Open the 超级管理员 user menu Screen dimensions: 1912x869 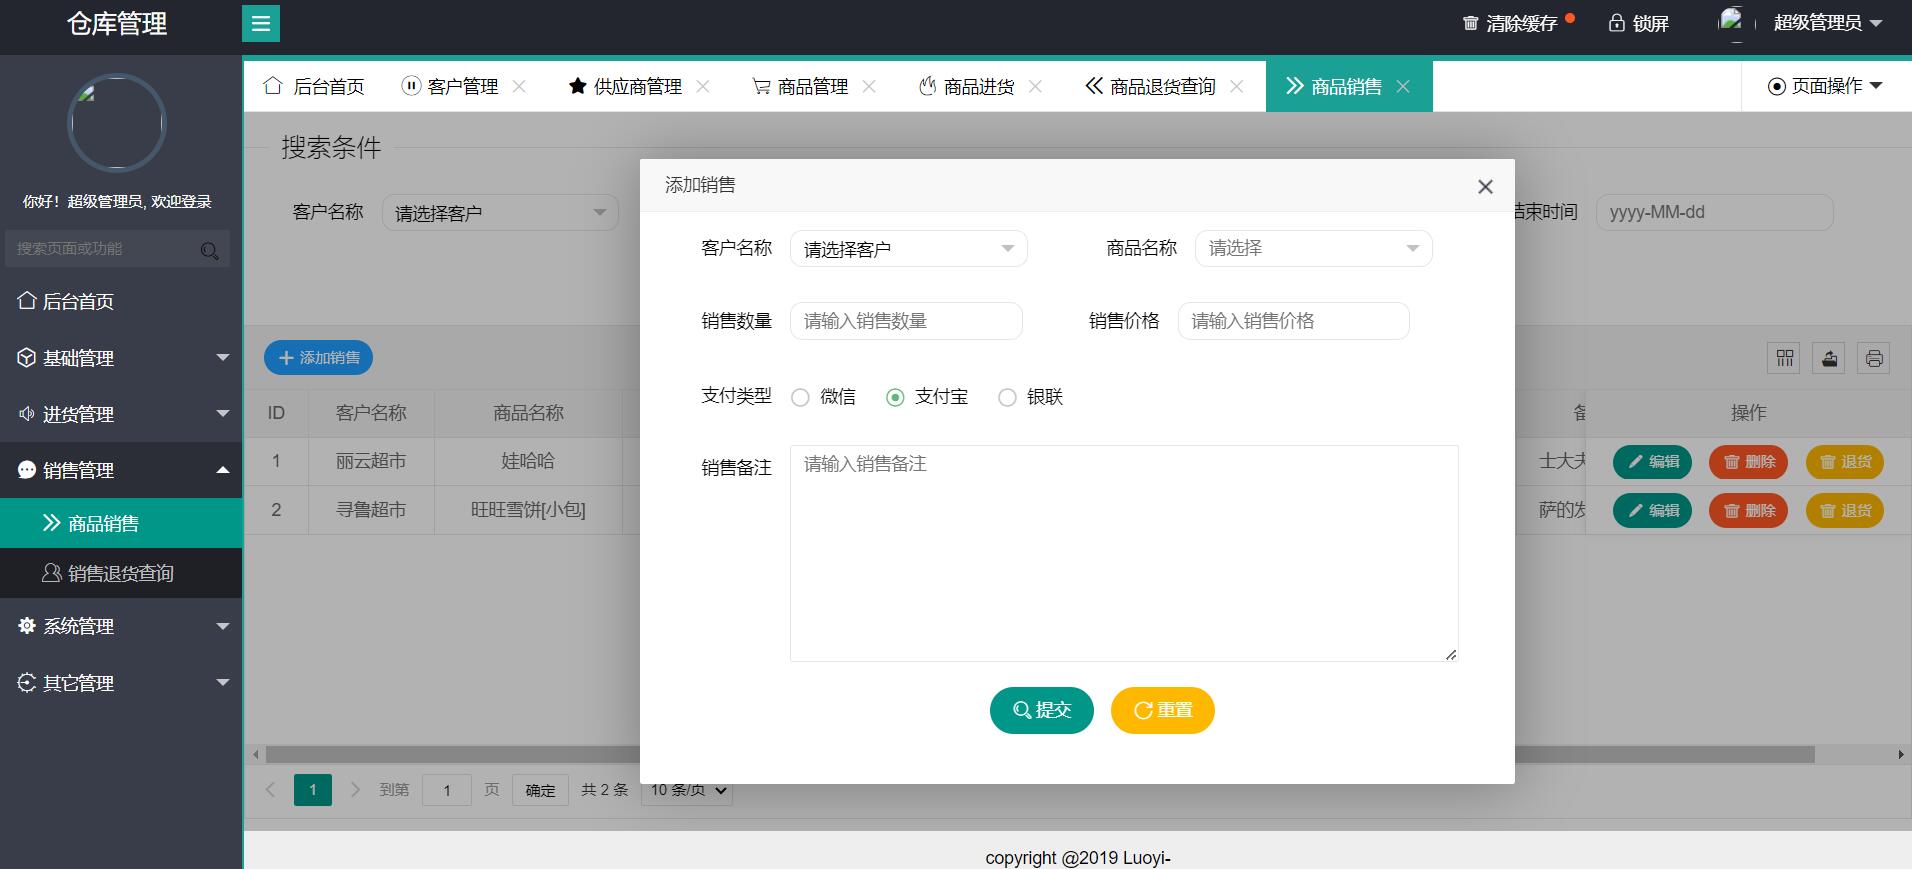pos(1827,22)
